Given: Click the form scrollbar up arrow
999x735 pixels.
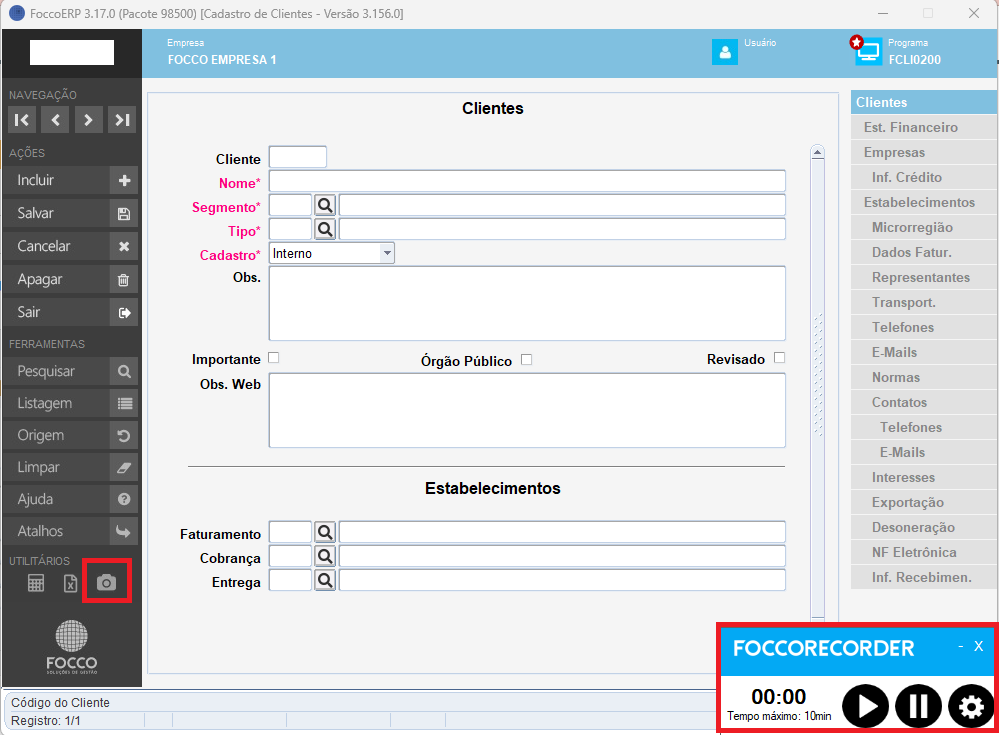Looking at the screenshot, I should coord(817,152).
